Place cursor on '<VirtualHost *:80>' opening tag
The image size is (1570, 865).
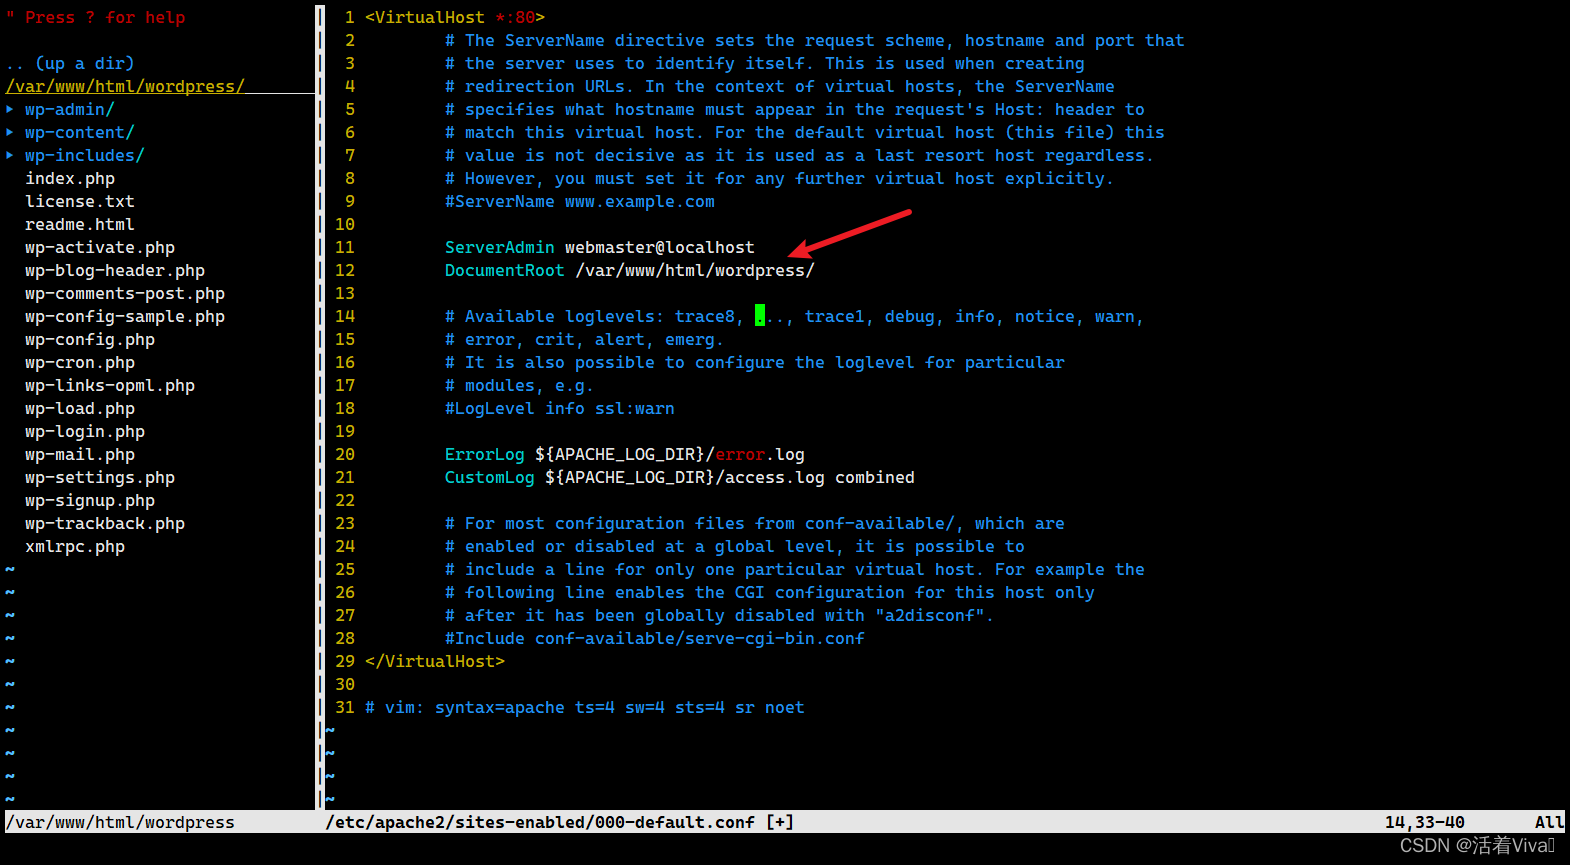[x=455, y=17]
